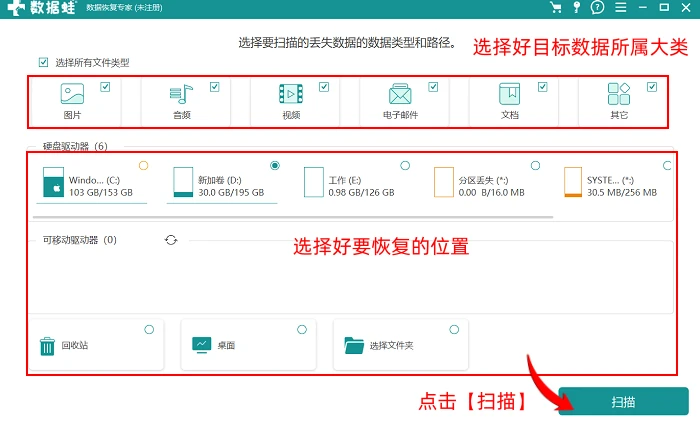
Task: Open the hamburger menu in title bar
Action: [x=621, y=7]
